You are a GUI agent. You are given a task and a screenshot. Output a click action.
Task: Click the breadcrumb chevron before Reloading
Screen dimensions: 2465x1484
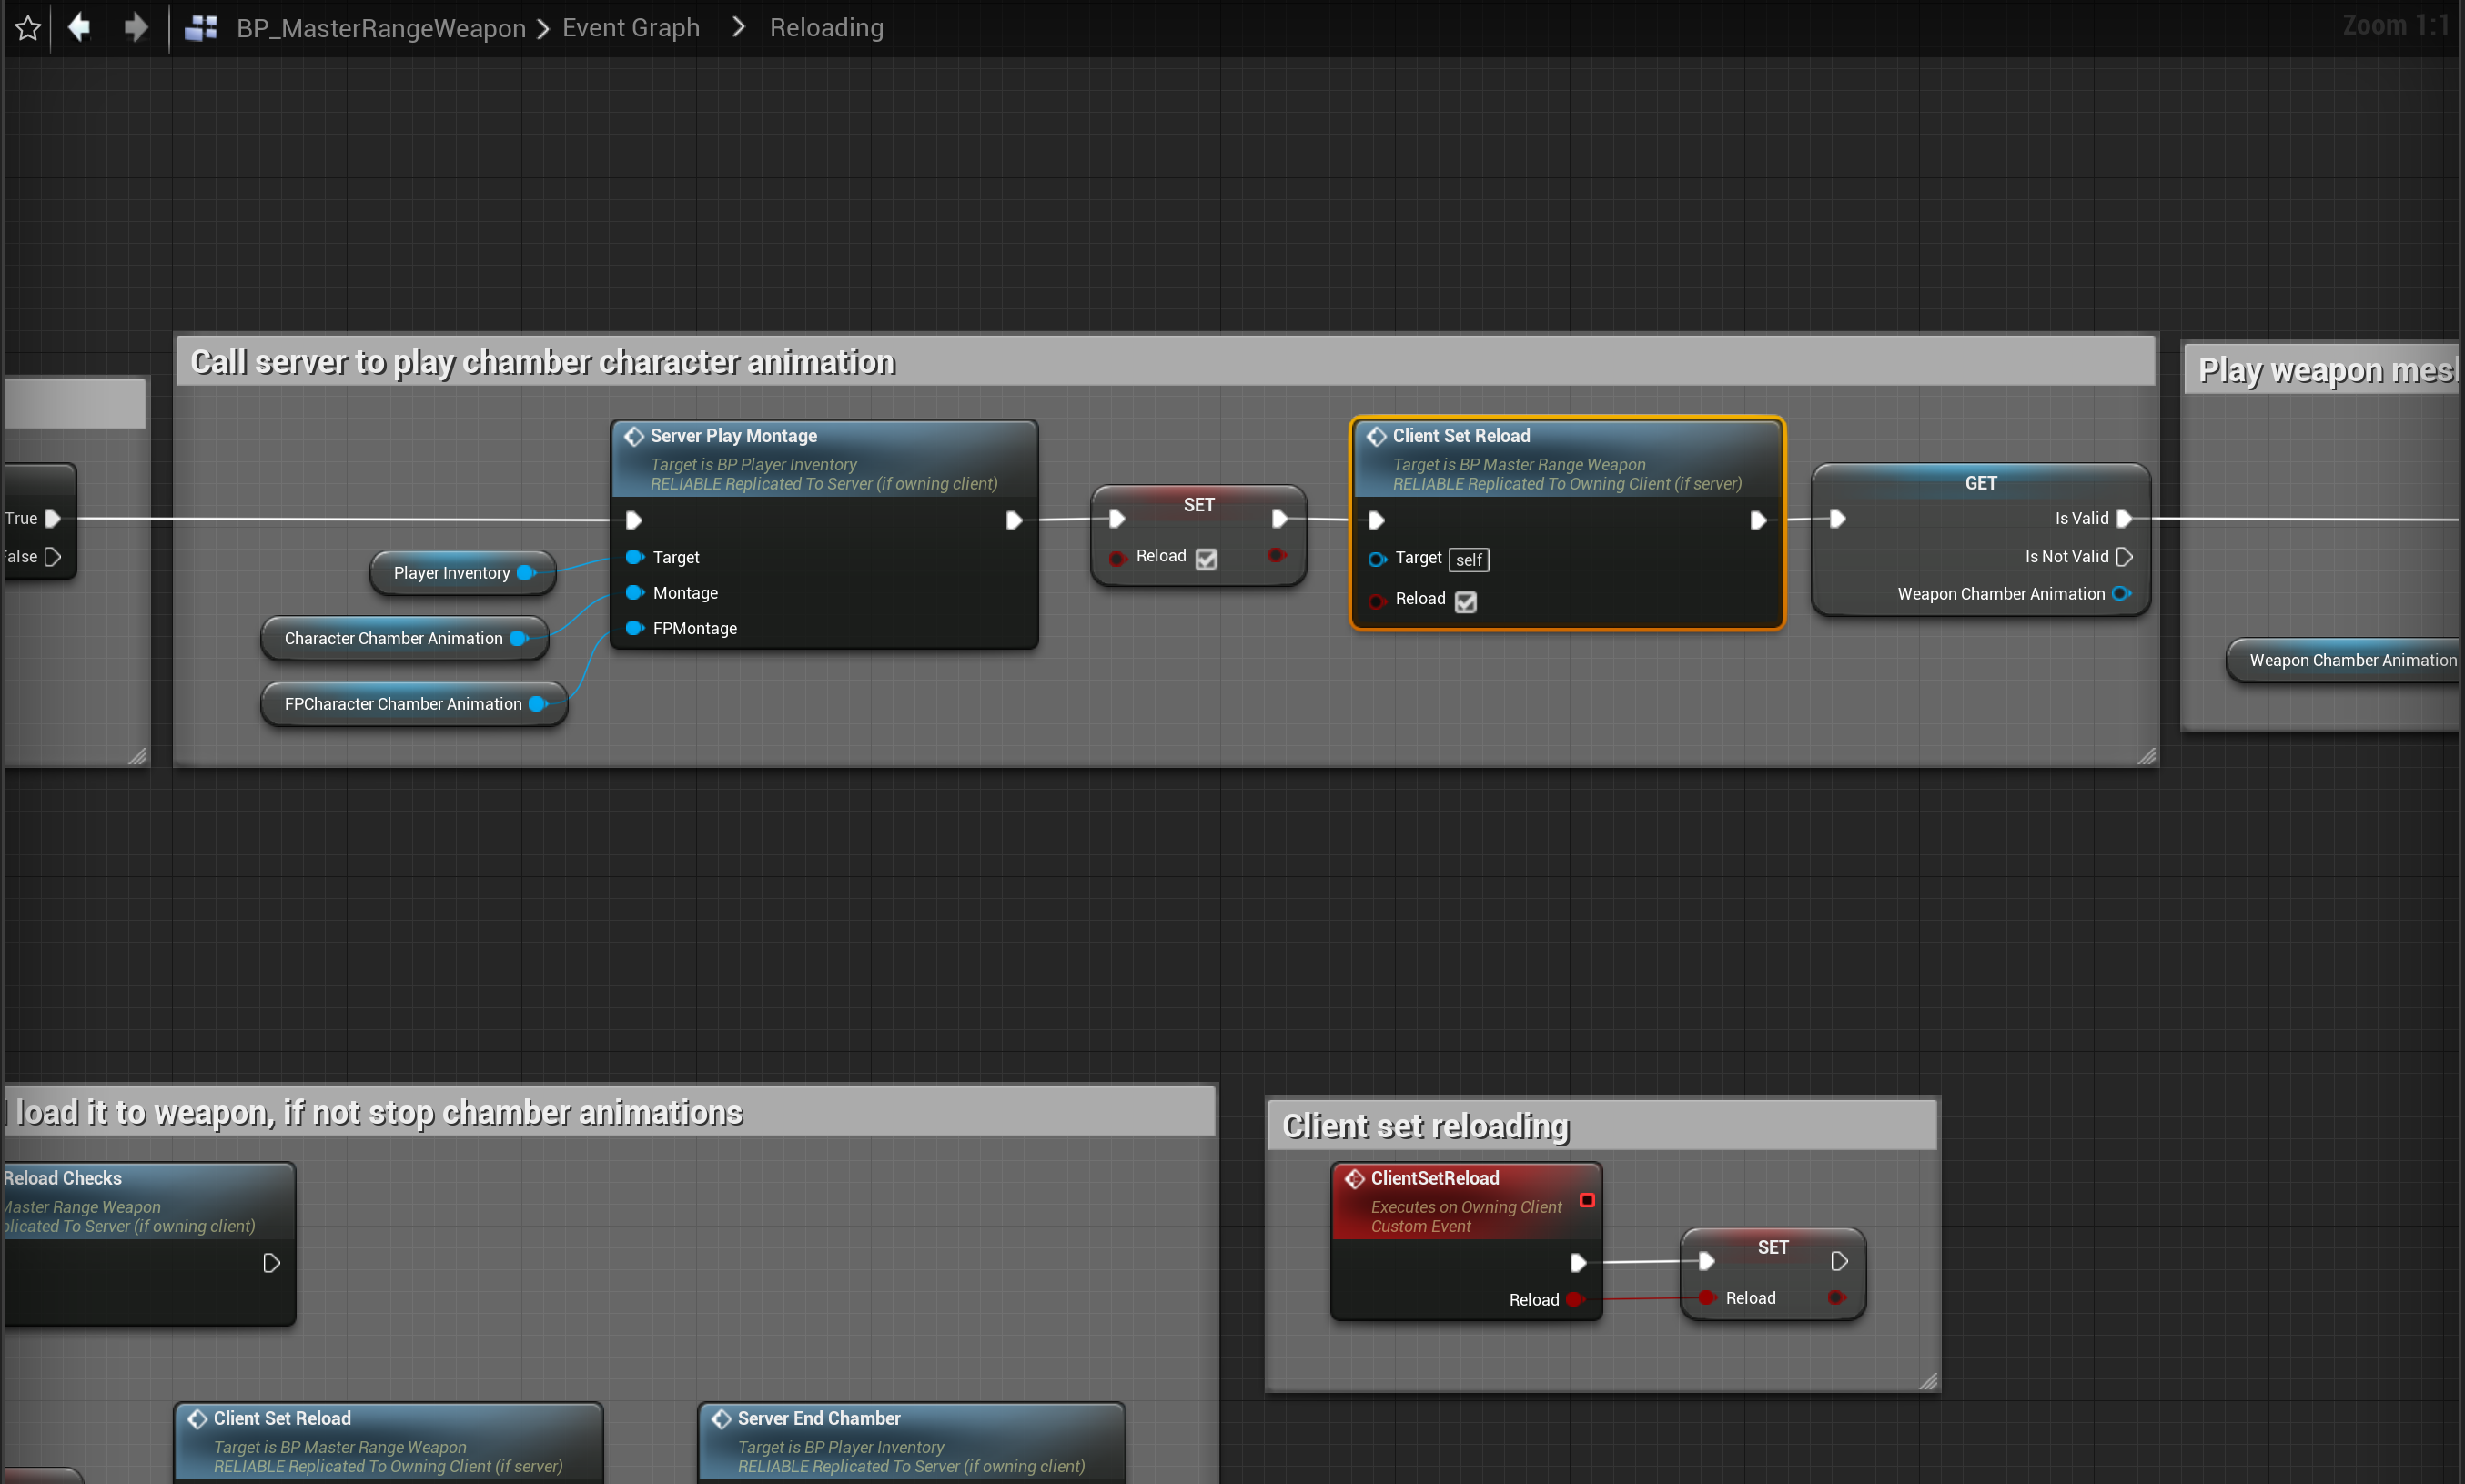tap(738, 27)
